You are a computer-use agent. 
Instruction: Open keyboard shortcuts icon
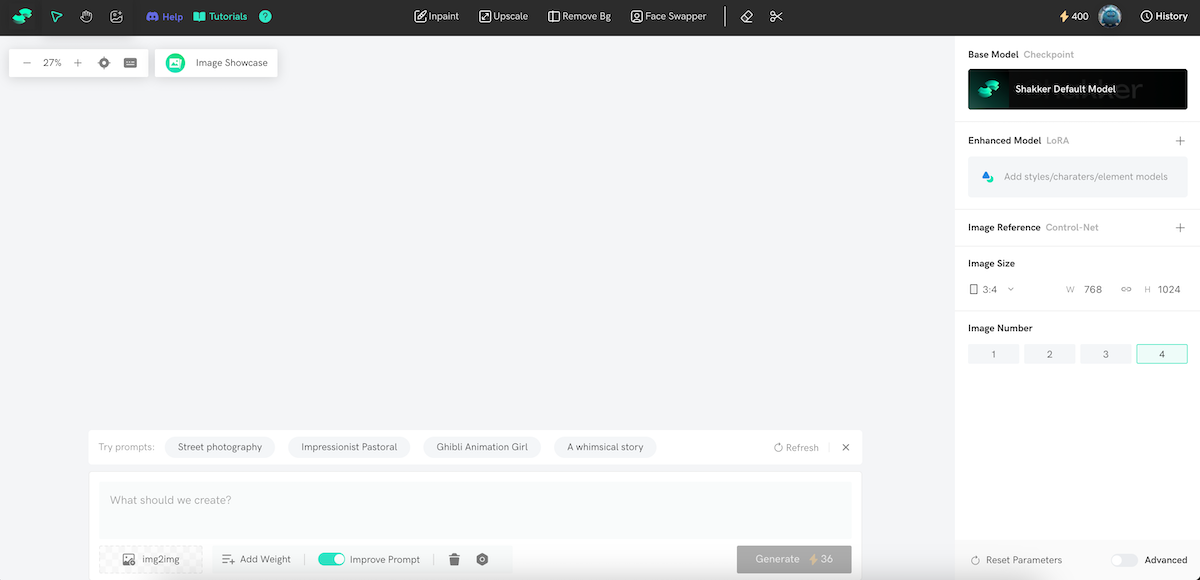(x=131, y=63)
